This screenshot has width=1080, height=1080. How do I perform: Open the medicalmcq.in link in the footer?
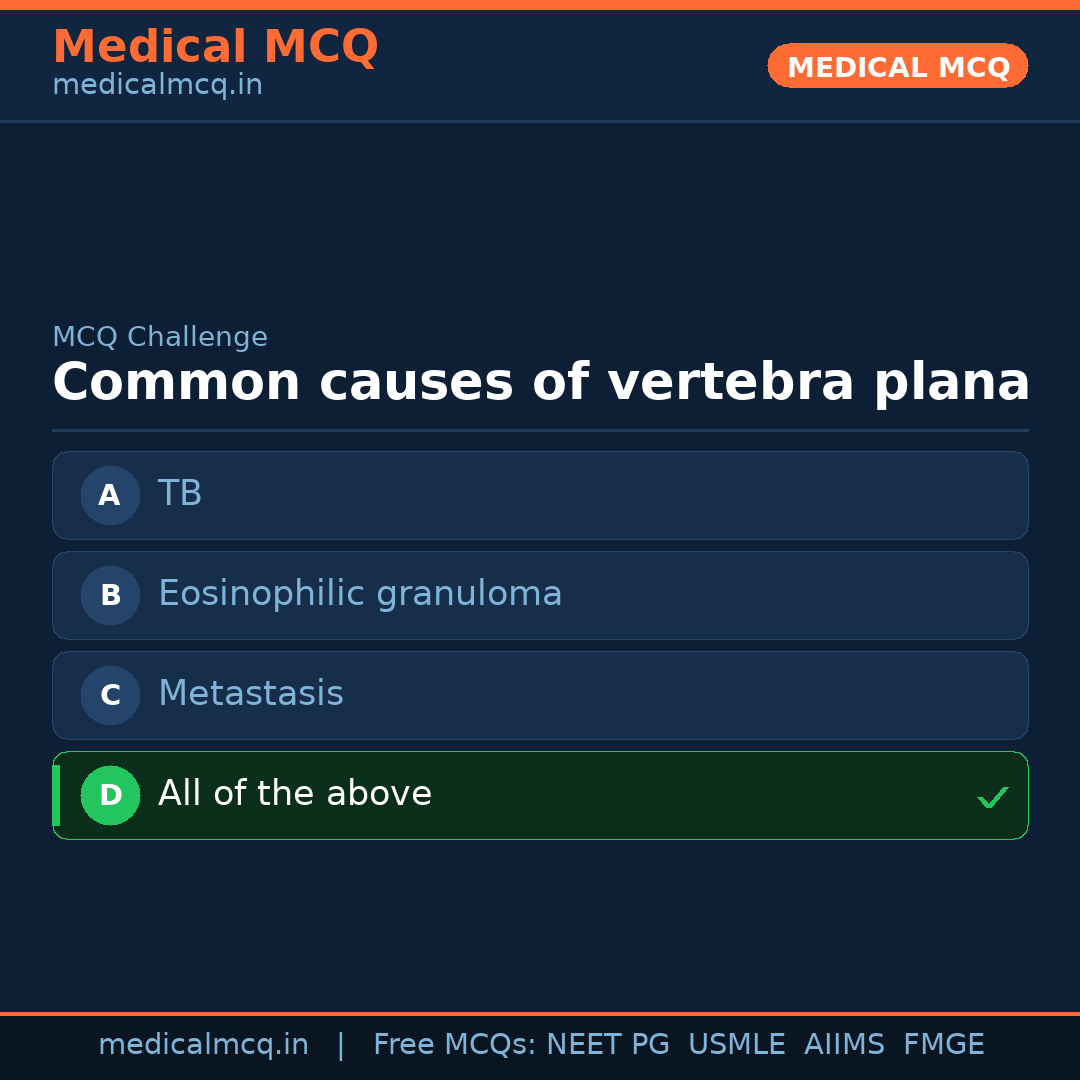[203, 1045]
